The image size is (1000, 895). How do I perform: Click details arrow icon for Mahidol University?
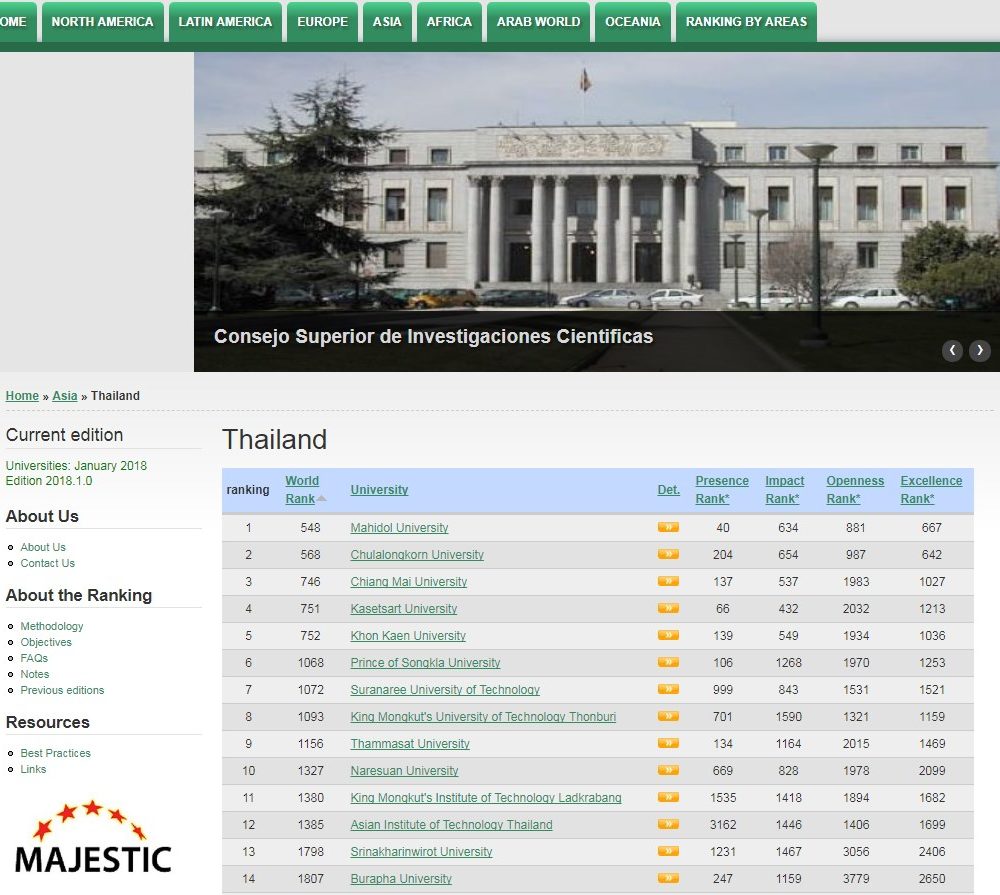[668, 527]
